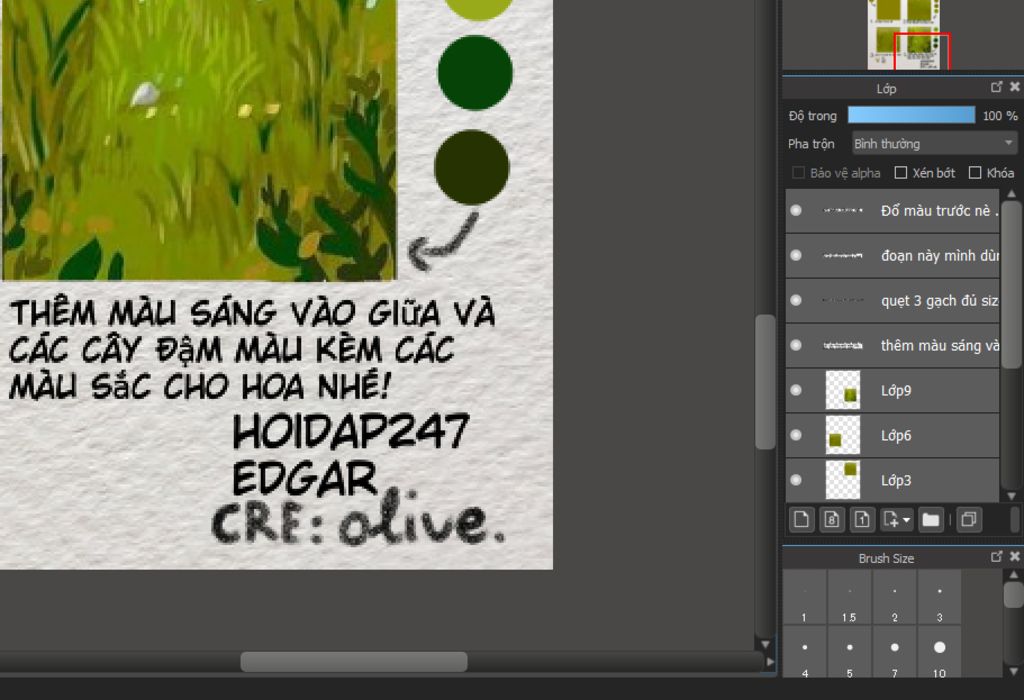
Task: Enable the Bảo vệ alpha checkbox
Action: (798, 172)
